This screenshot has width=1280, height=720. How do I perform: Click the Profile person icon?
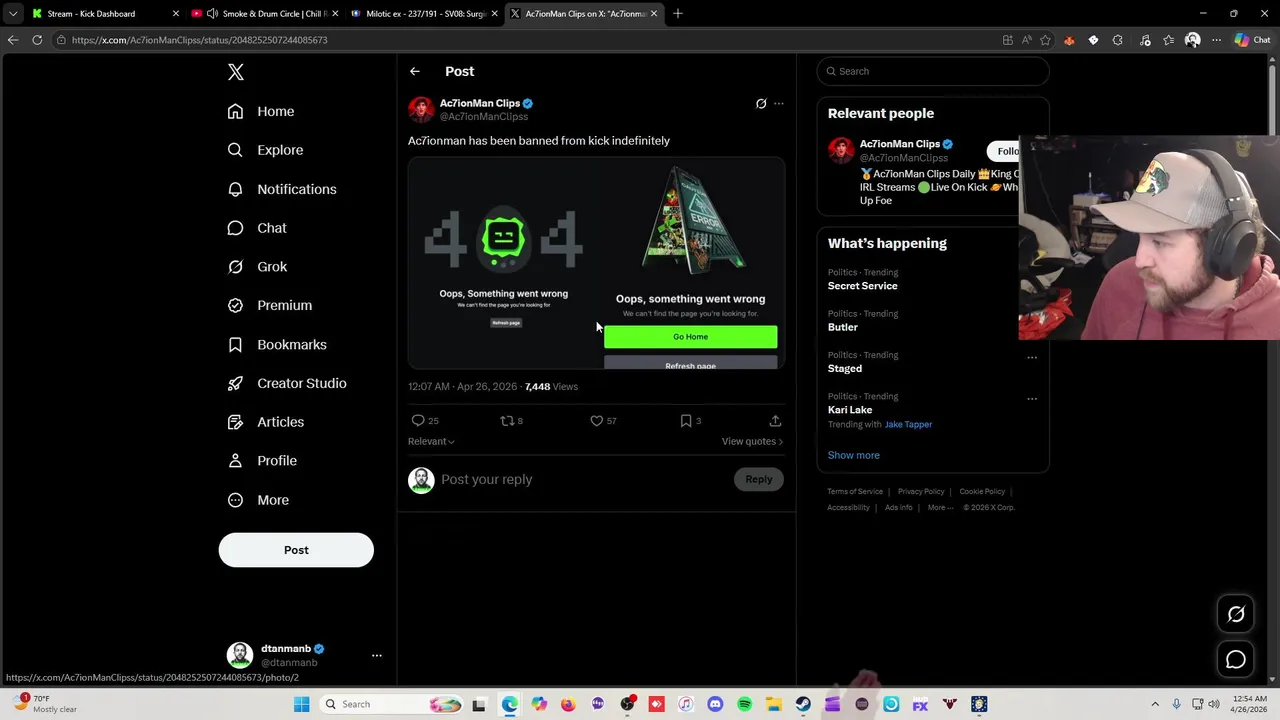tap(235, 461)
